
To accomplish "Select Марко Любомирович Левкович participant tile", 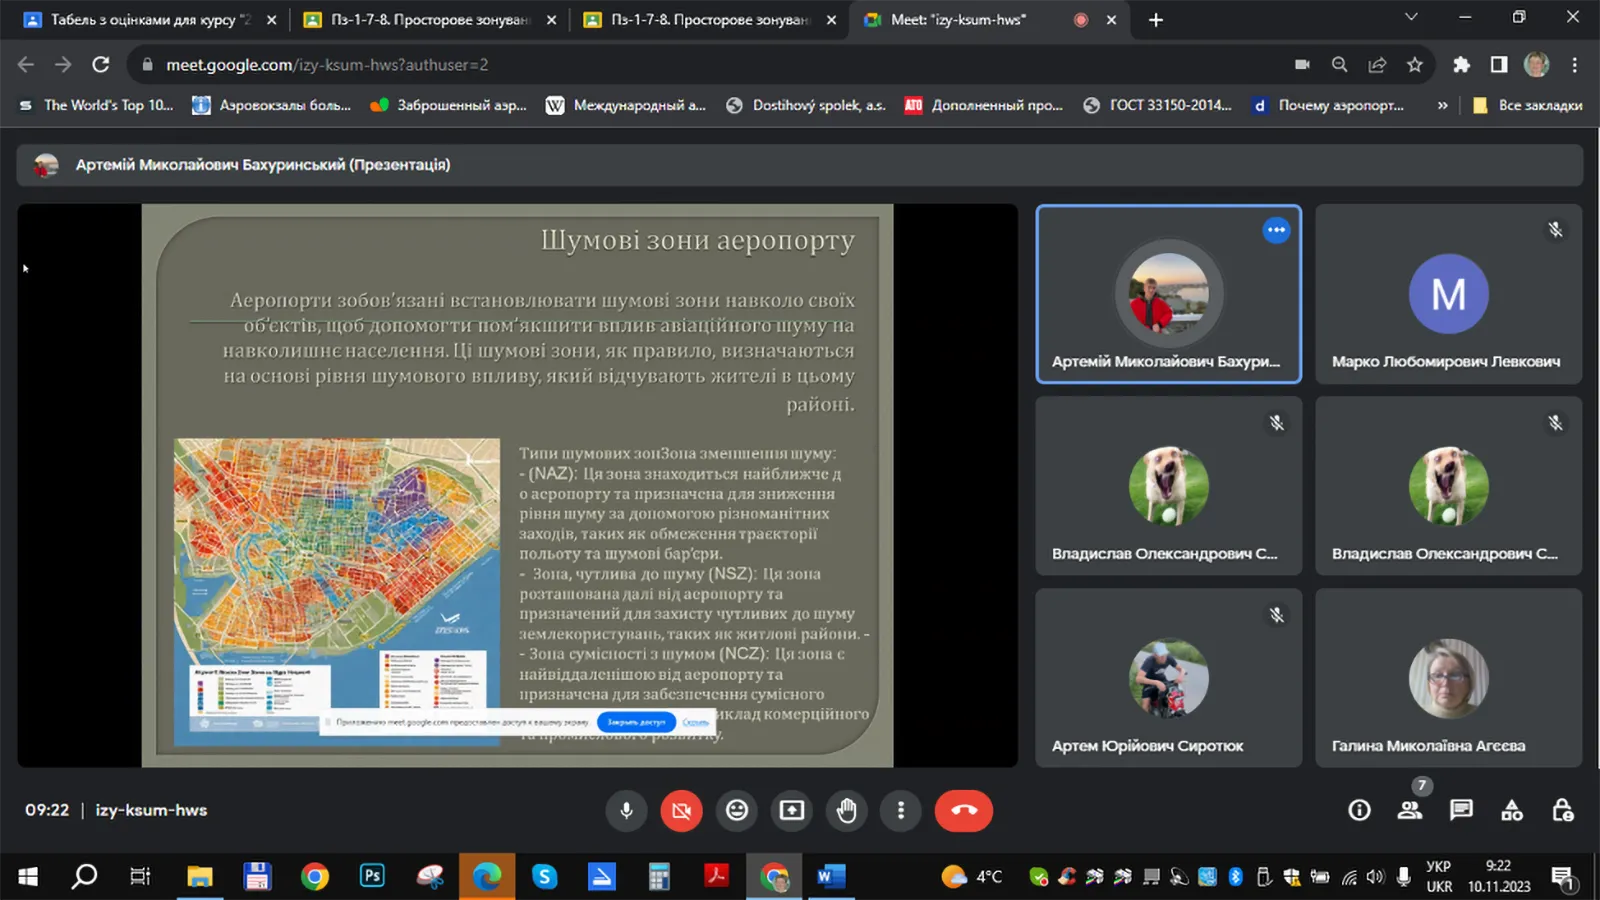I will 1449,294.
